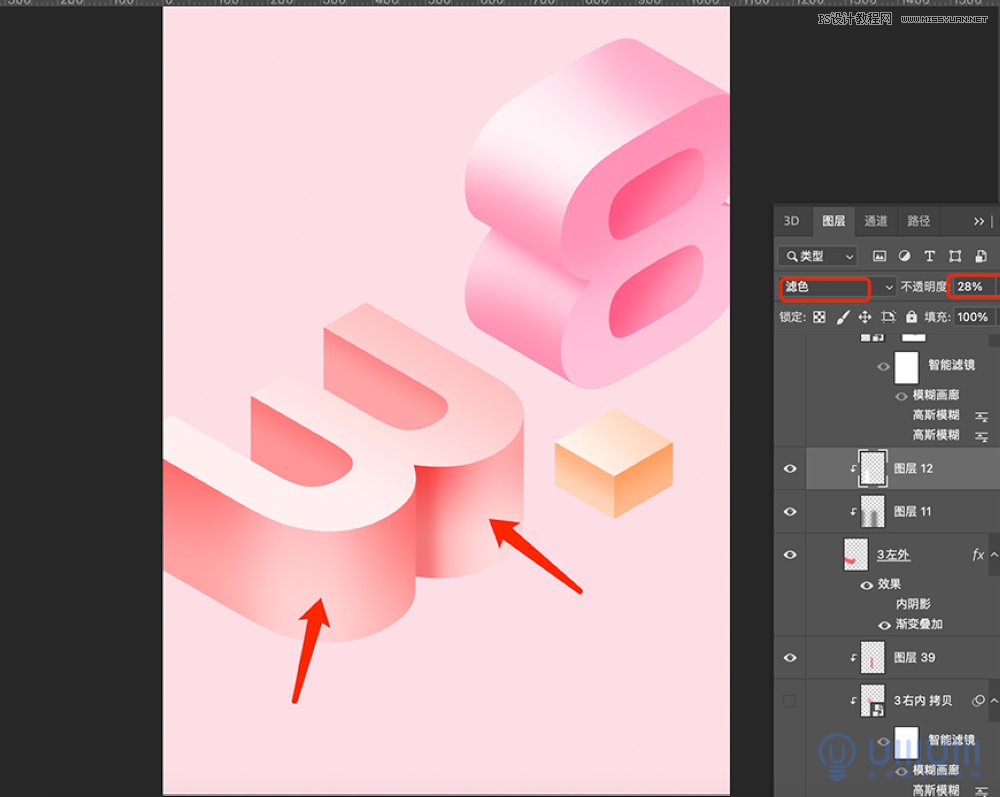1000x797 pixels.
Task: Click the shape layer filter icon
Action: (955, 256)
